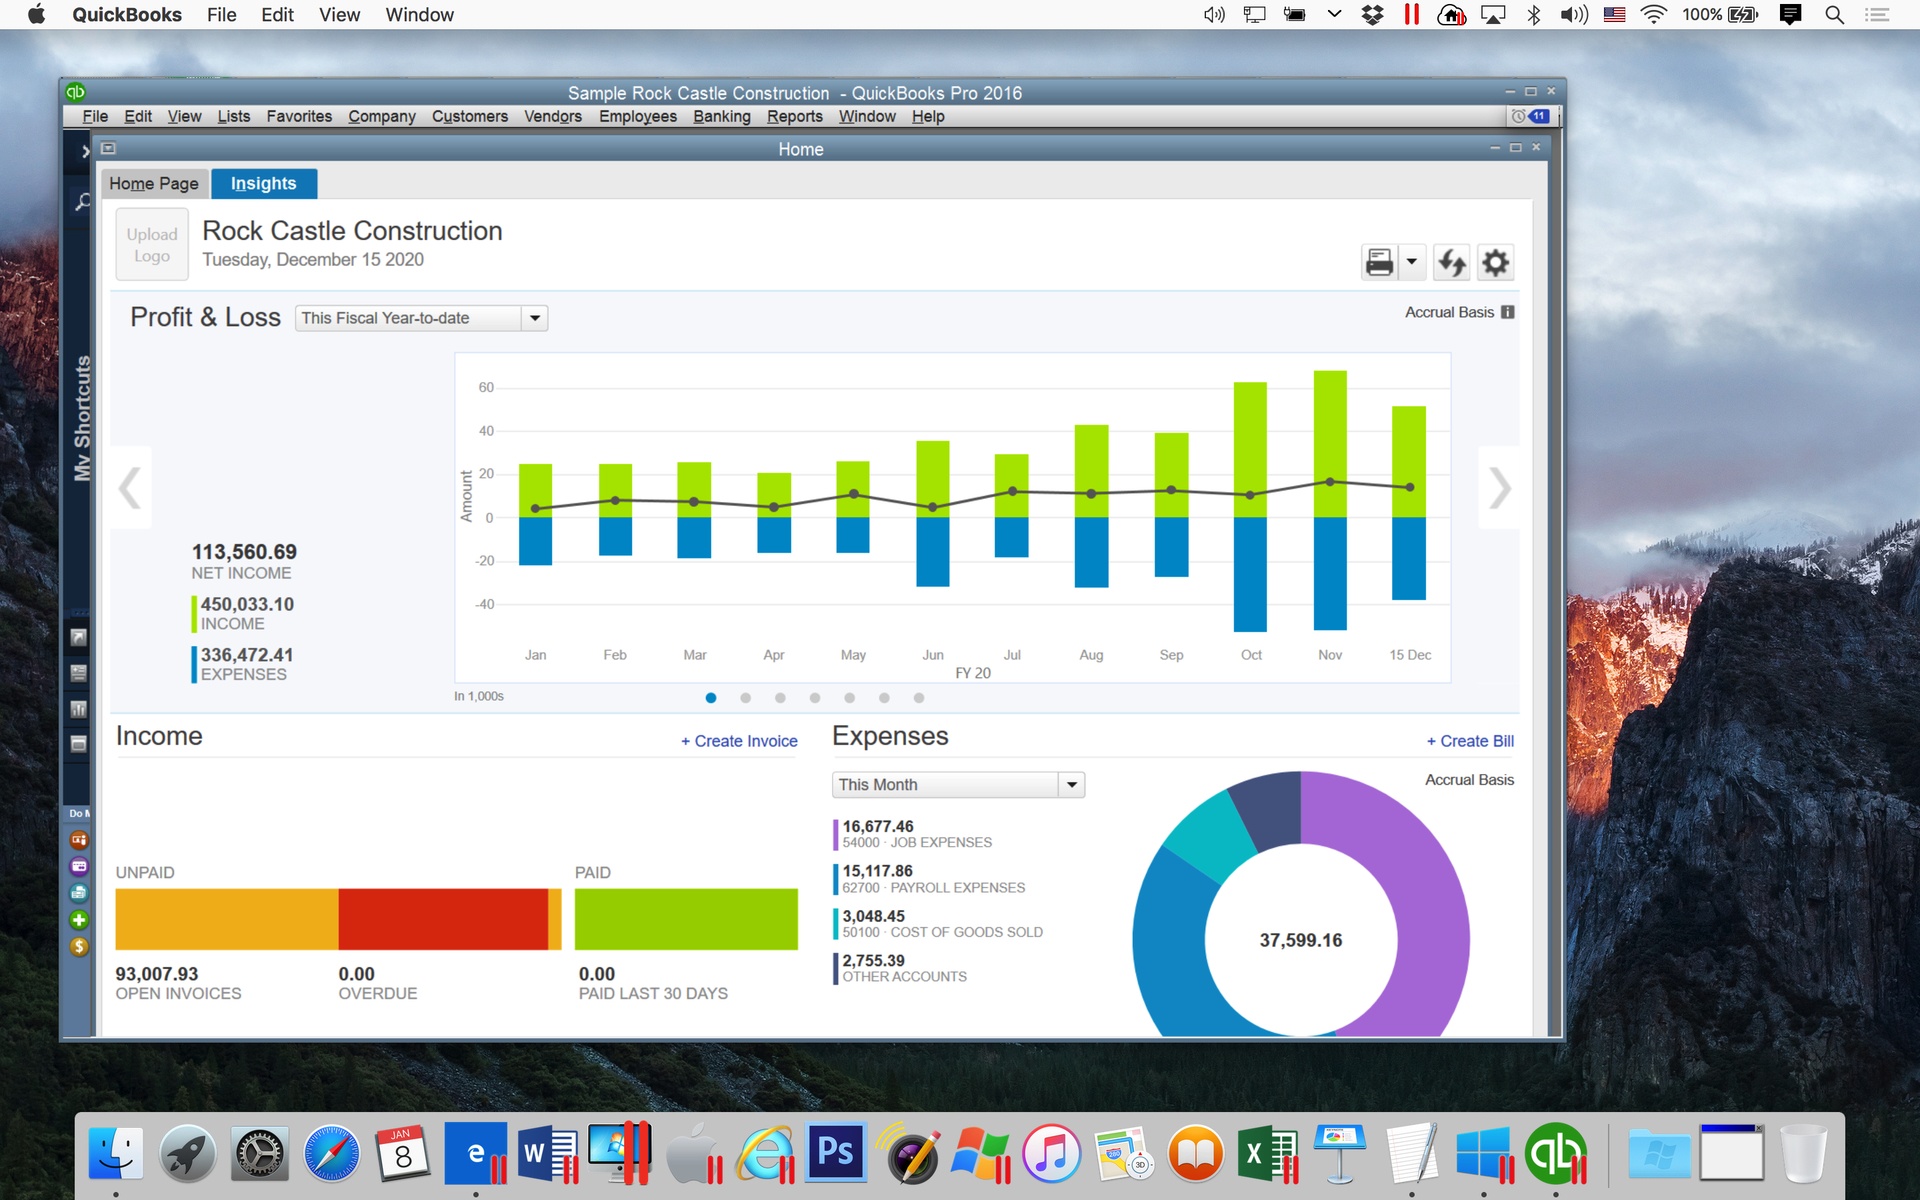Open Word from the dock
The height and width of the screenshot is (1200, 1920).
tap(547, 1154)
